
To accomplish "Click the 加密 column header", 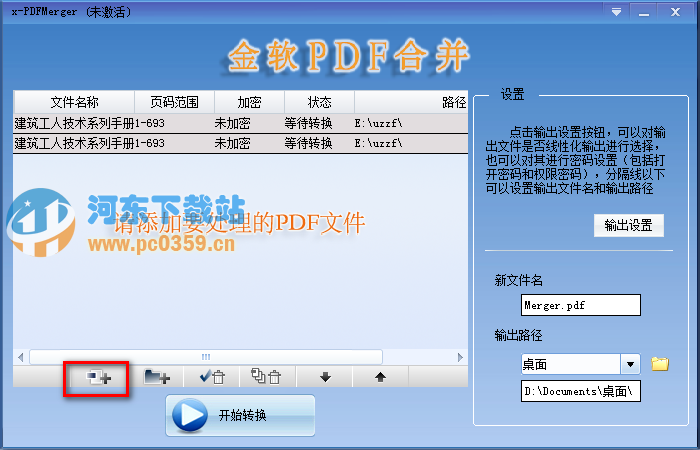I will [250, 102].
